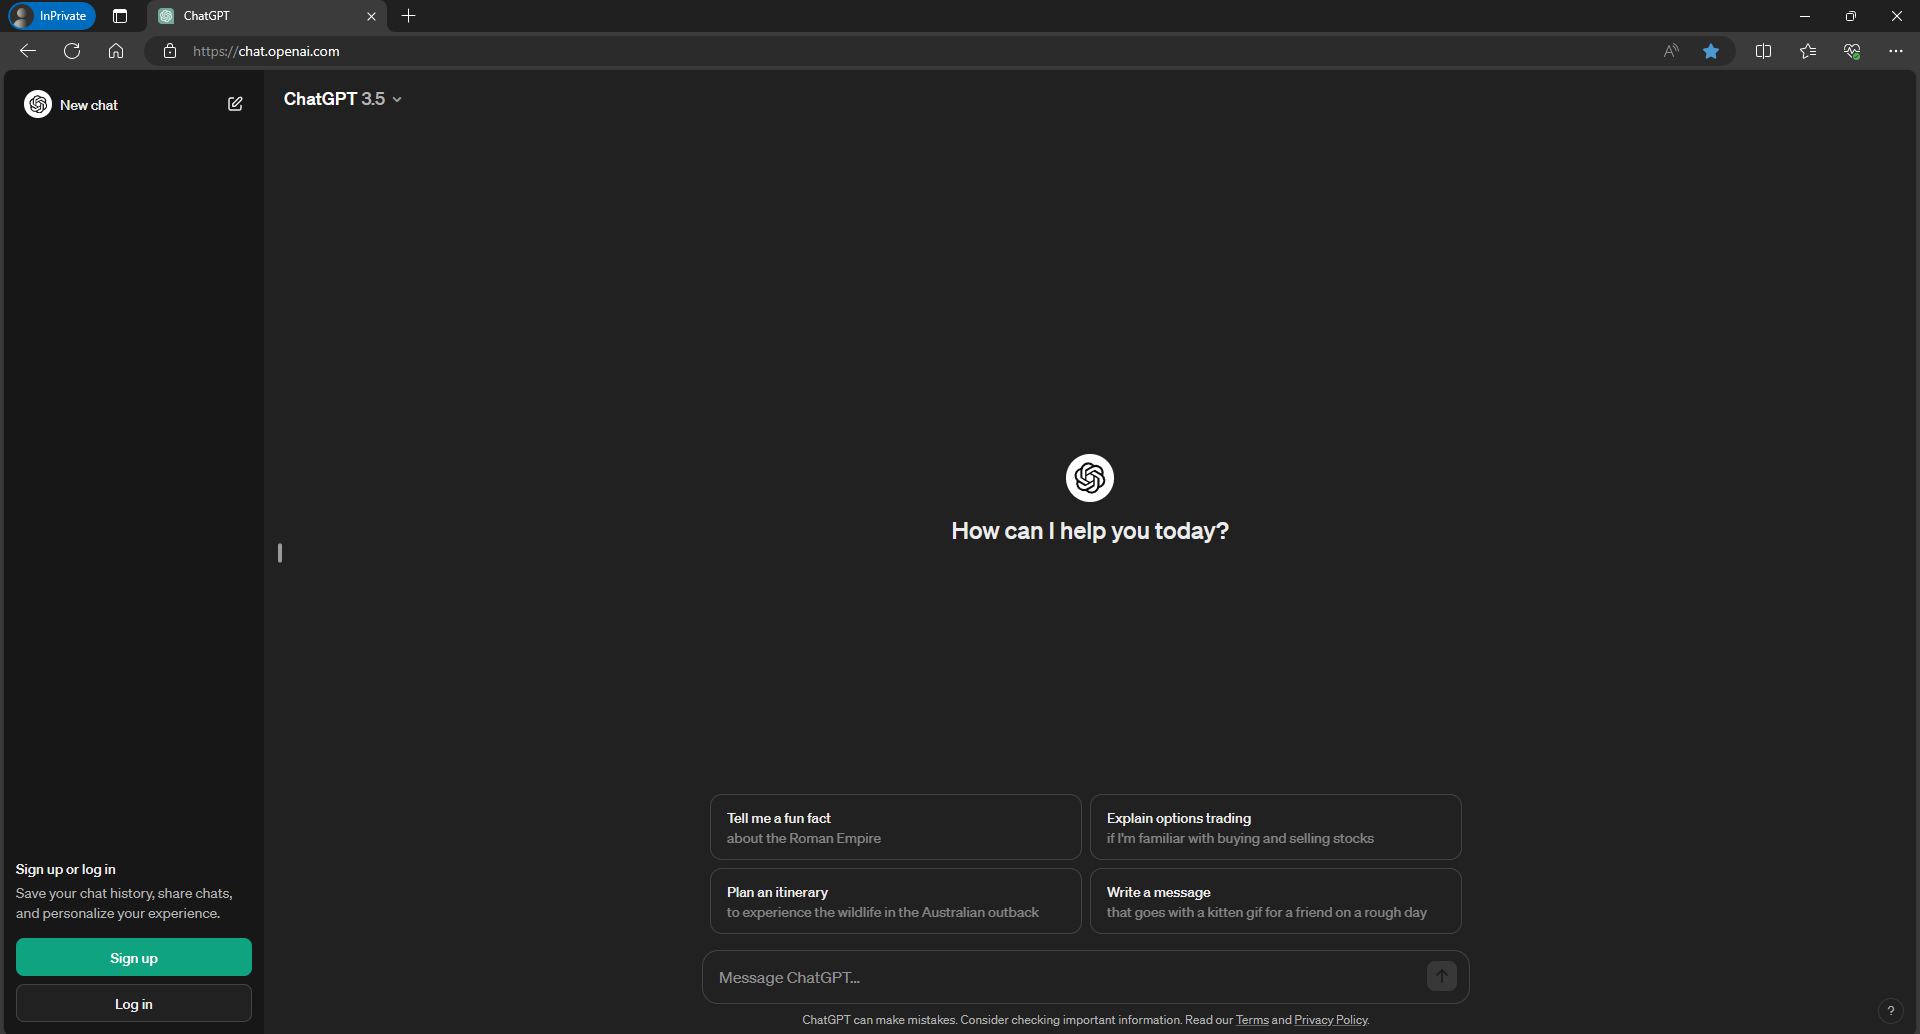Open the Privacy Policy link
This screenshot has width=1920, height=1034.
pos(1330,1020)
